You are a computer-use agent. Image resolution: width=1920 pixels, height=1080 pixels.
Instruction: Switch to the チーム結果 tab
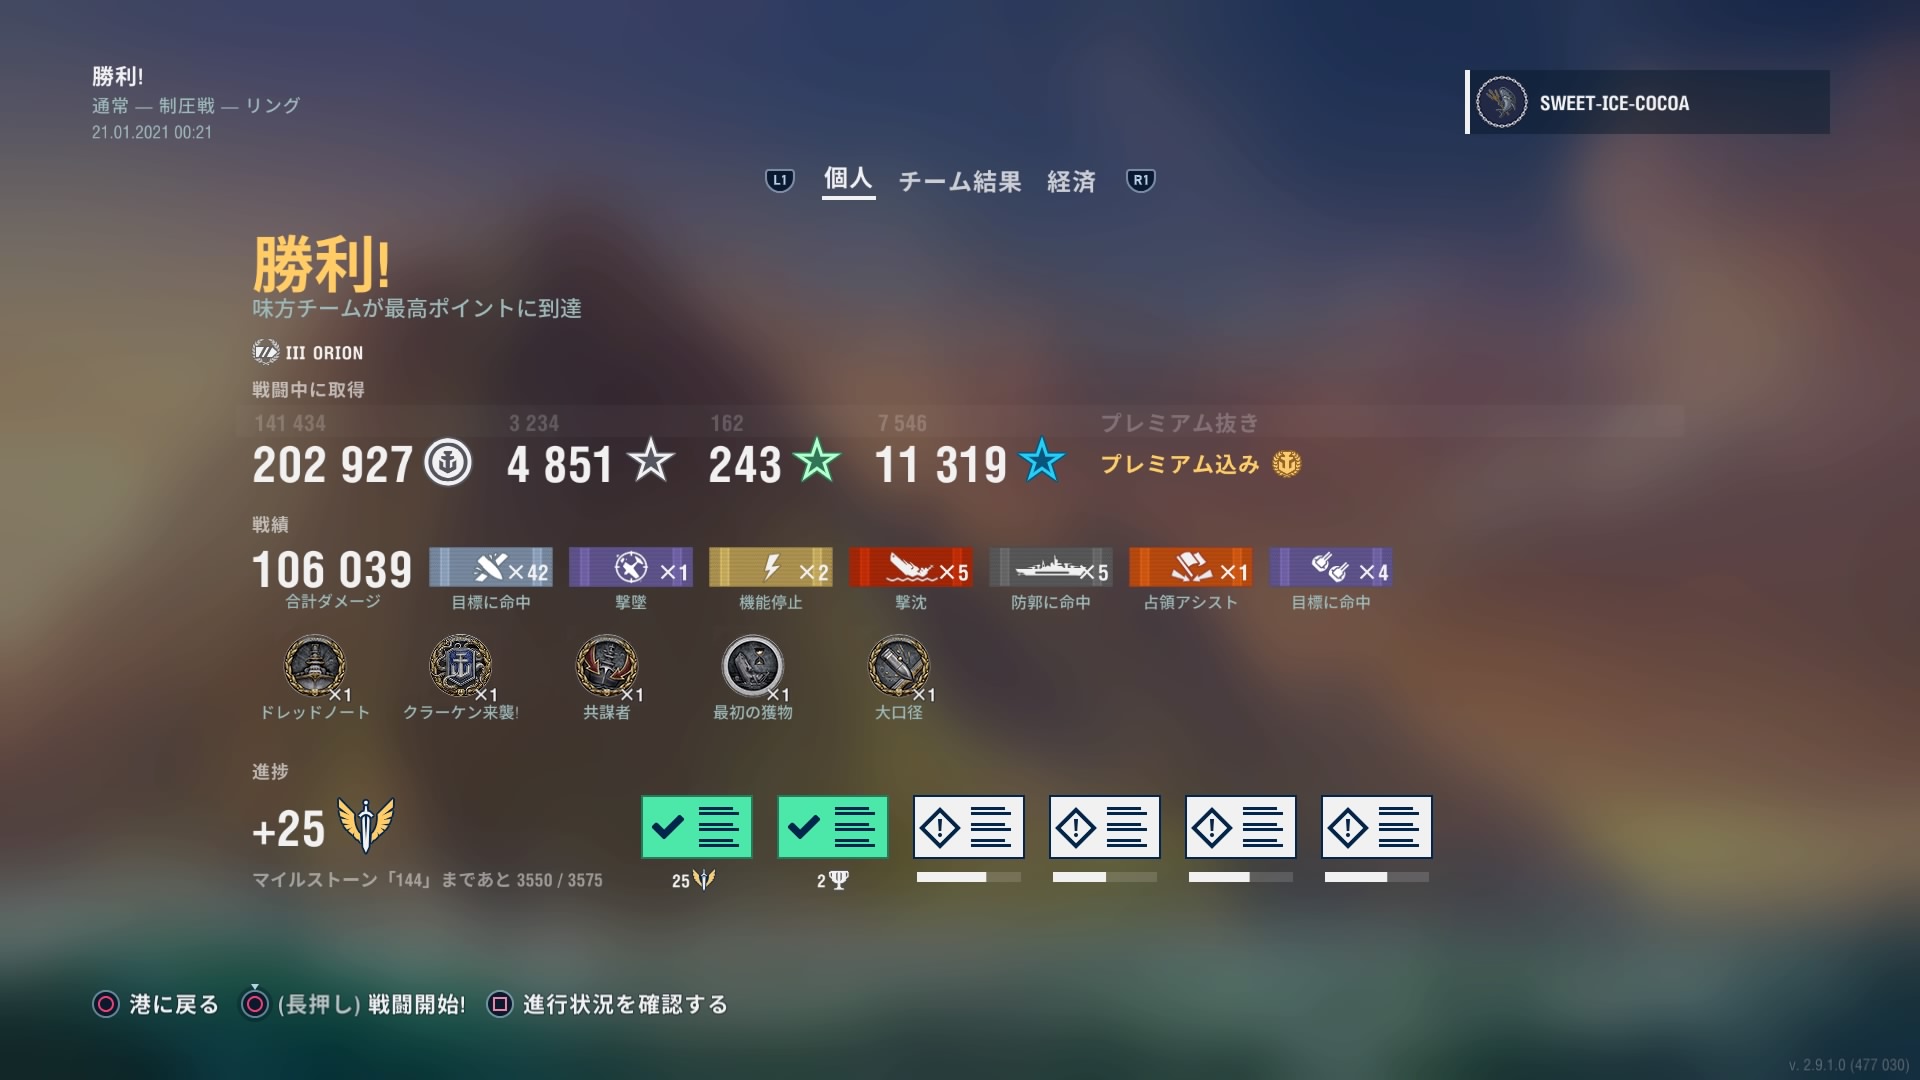tap(959, 182)
